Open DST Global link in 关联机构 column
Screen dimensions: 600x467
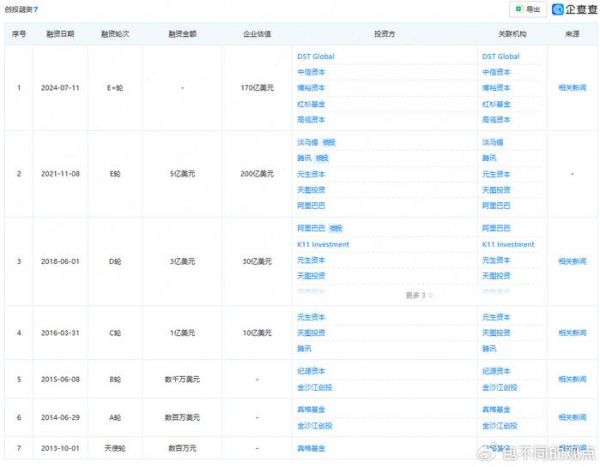click(501, 56)
